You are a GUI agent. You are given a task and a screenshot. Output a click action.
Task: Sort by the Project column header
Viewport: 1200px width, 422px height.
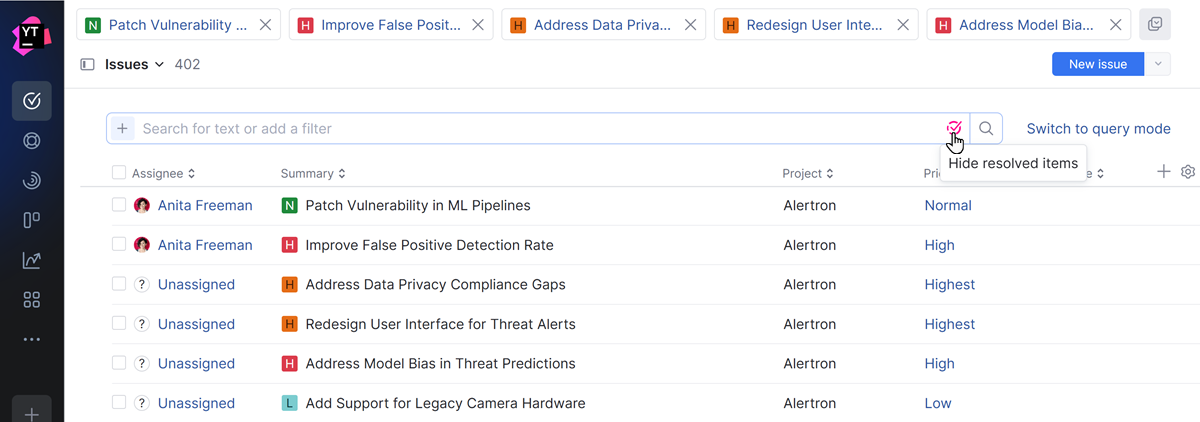[808, 174]
